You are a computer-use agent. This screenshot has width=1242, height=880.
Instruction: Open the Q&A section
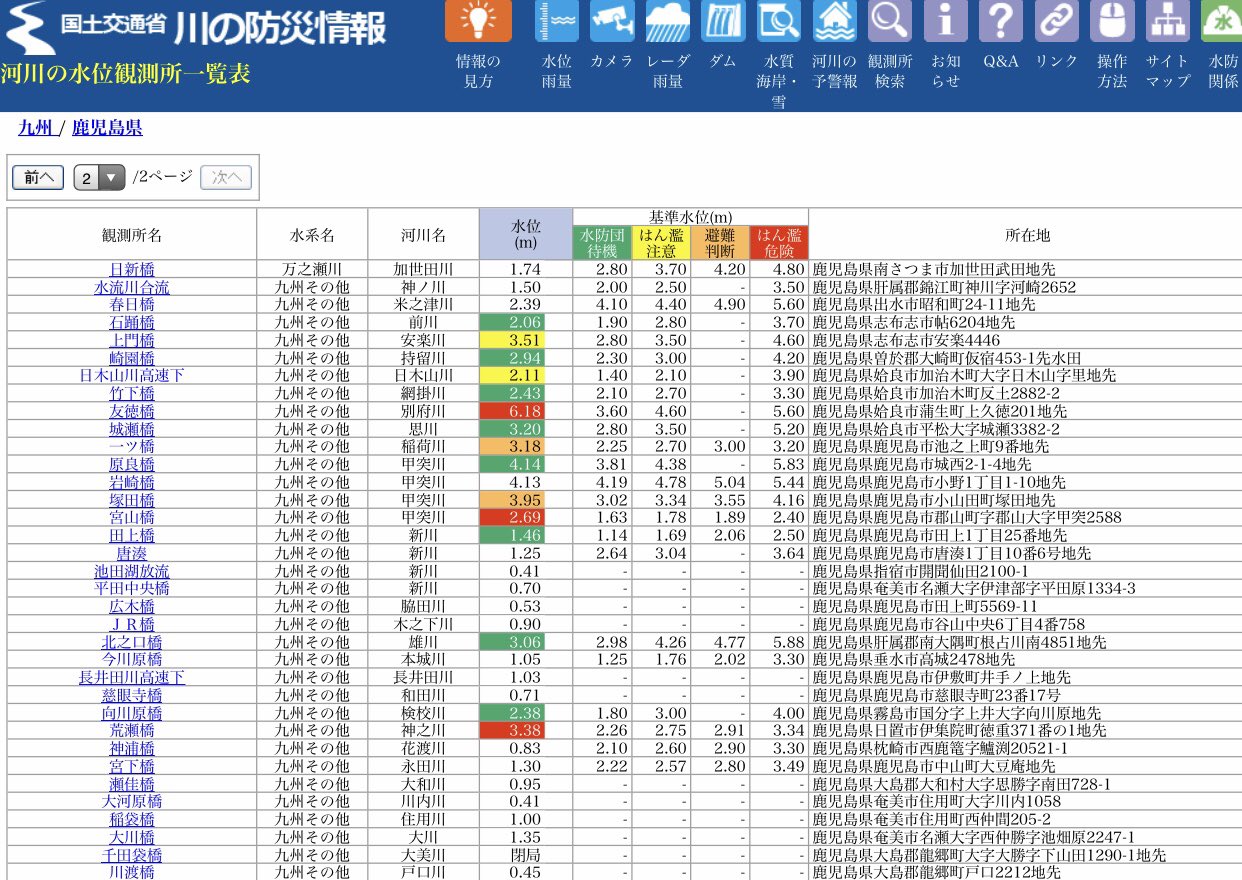[1000, 20]
